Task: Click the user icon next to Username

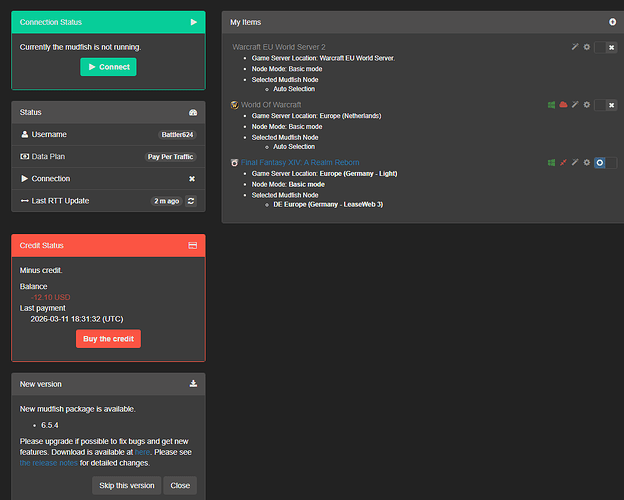Action: 25,134
